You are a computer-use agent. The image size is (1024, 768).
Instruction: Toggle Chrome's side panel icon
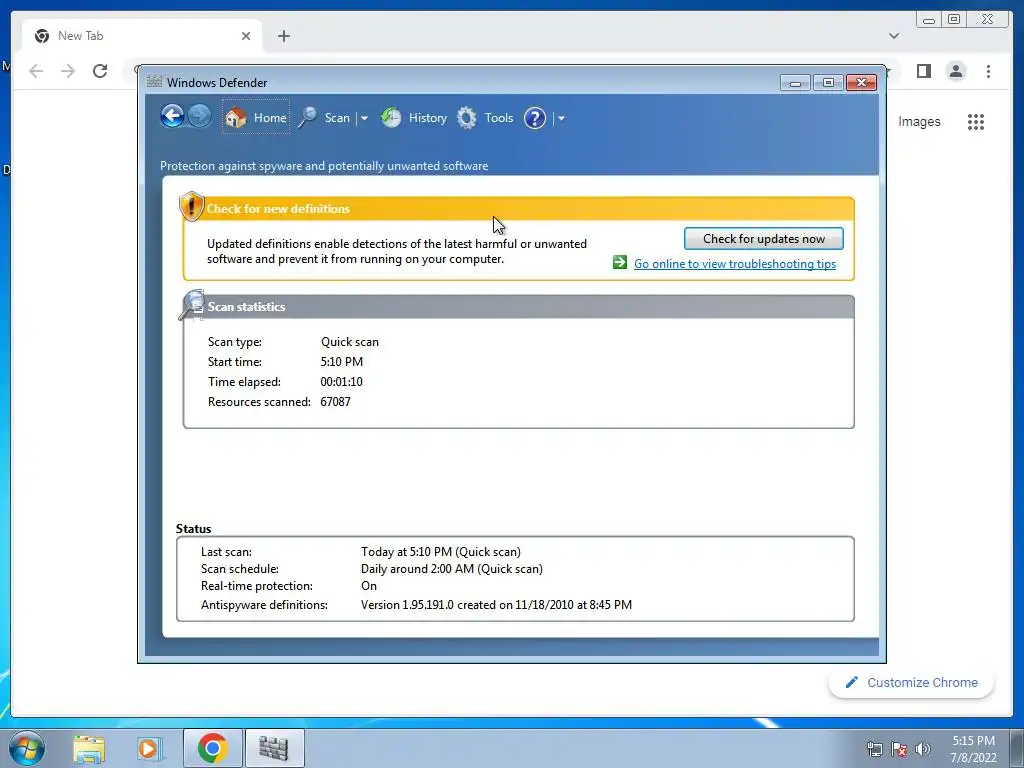[x=923, y=71]
